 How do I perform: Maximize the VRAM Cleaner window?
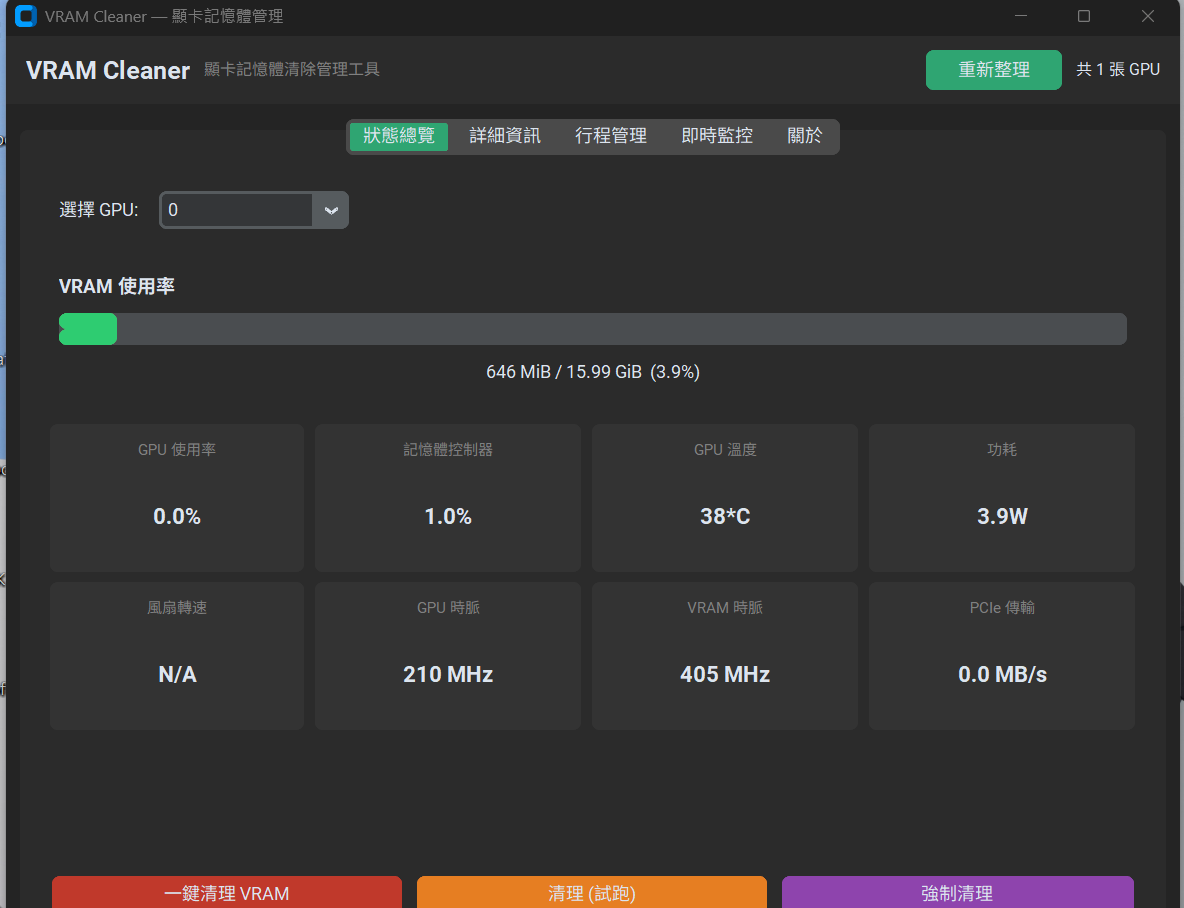(x=1084, y=16)
